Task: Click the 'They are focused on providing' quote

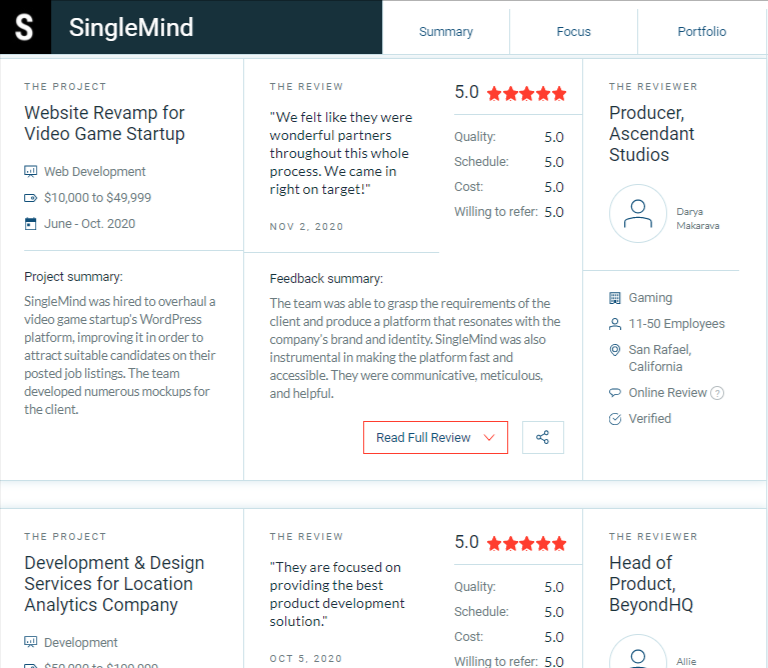Action: pyautogui.click(x=337, y=595)
